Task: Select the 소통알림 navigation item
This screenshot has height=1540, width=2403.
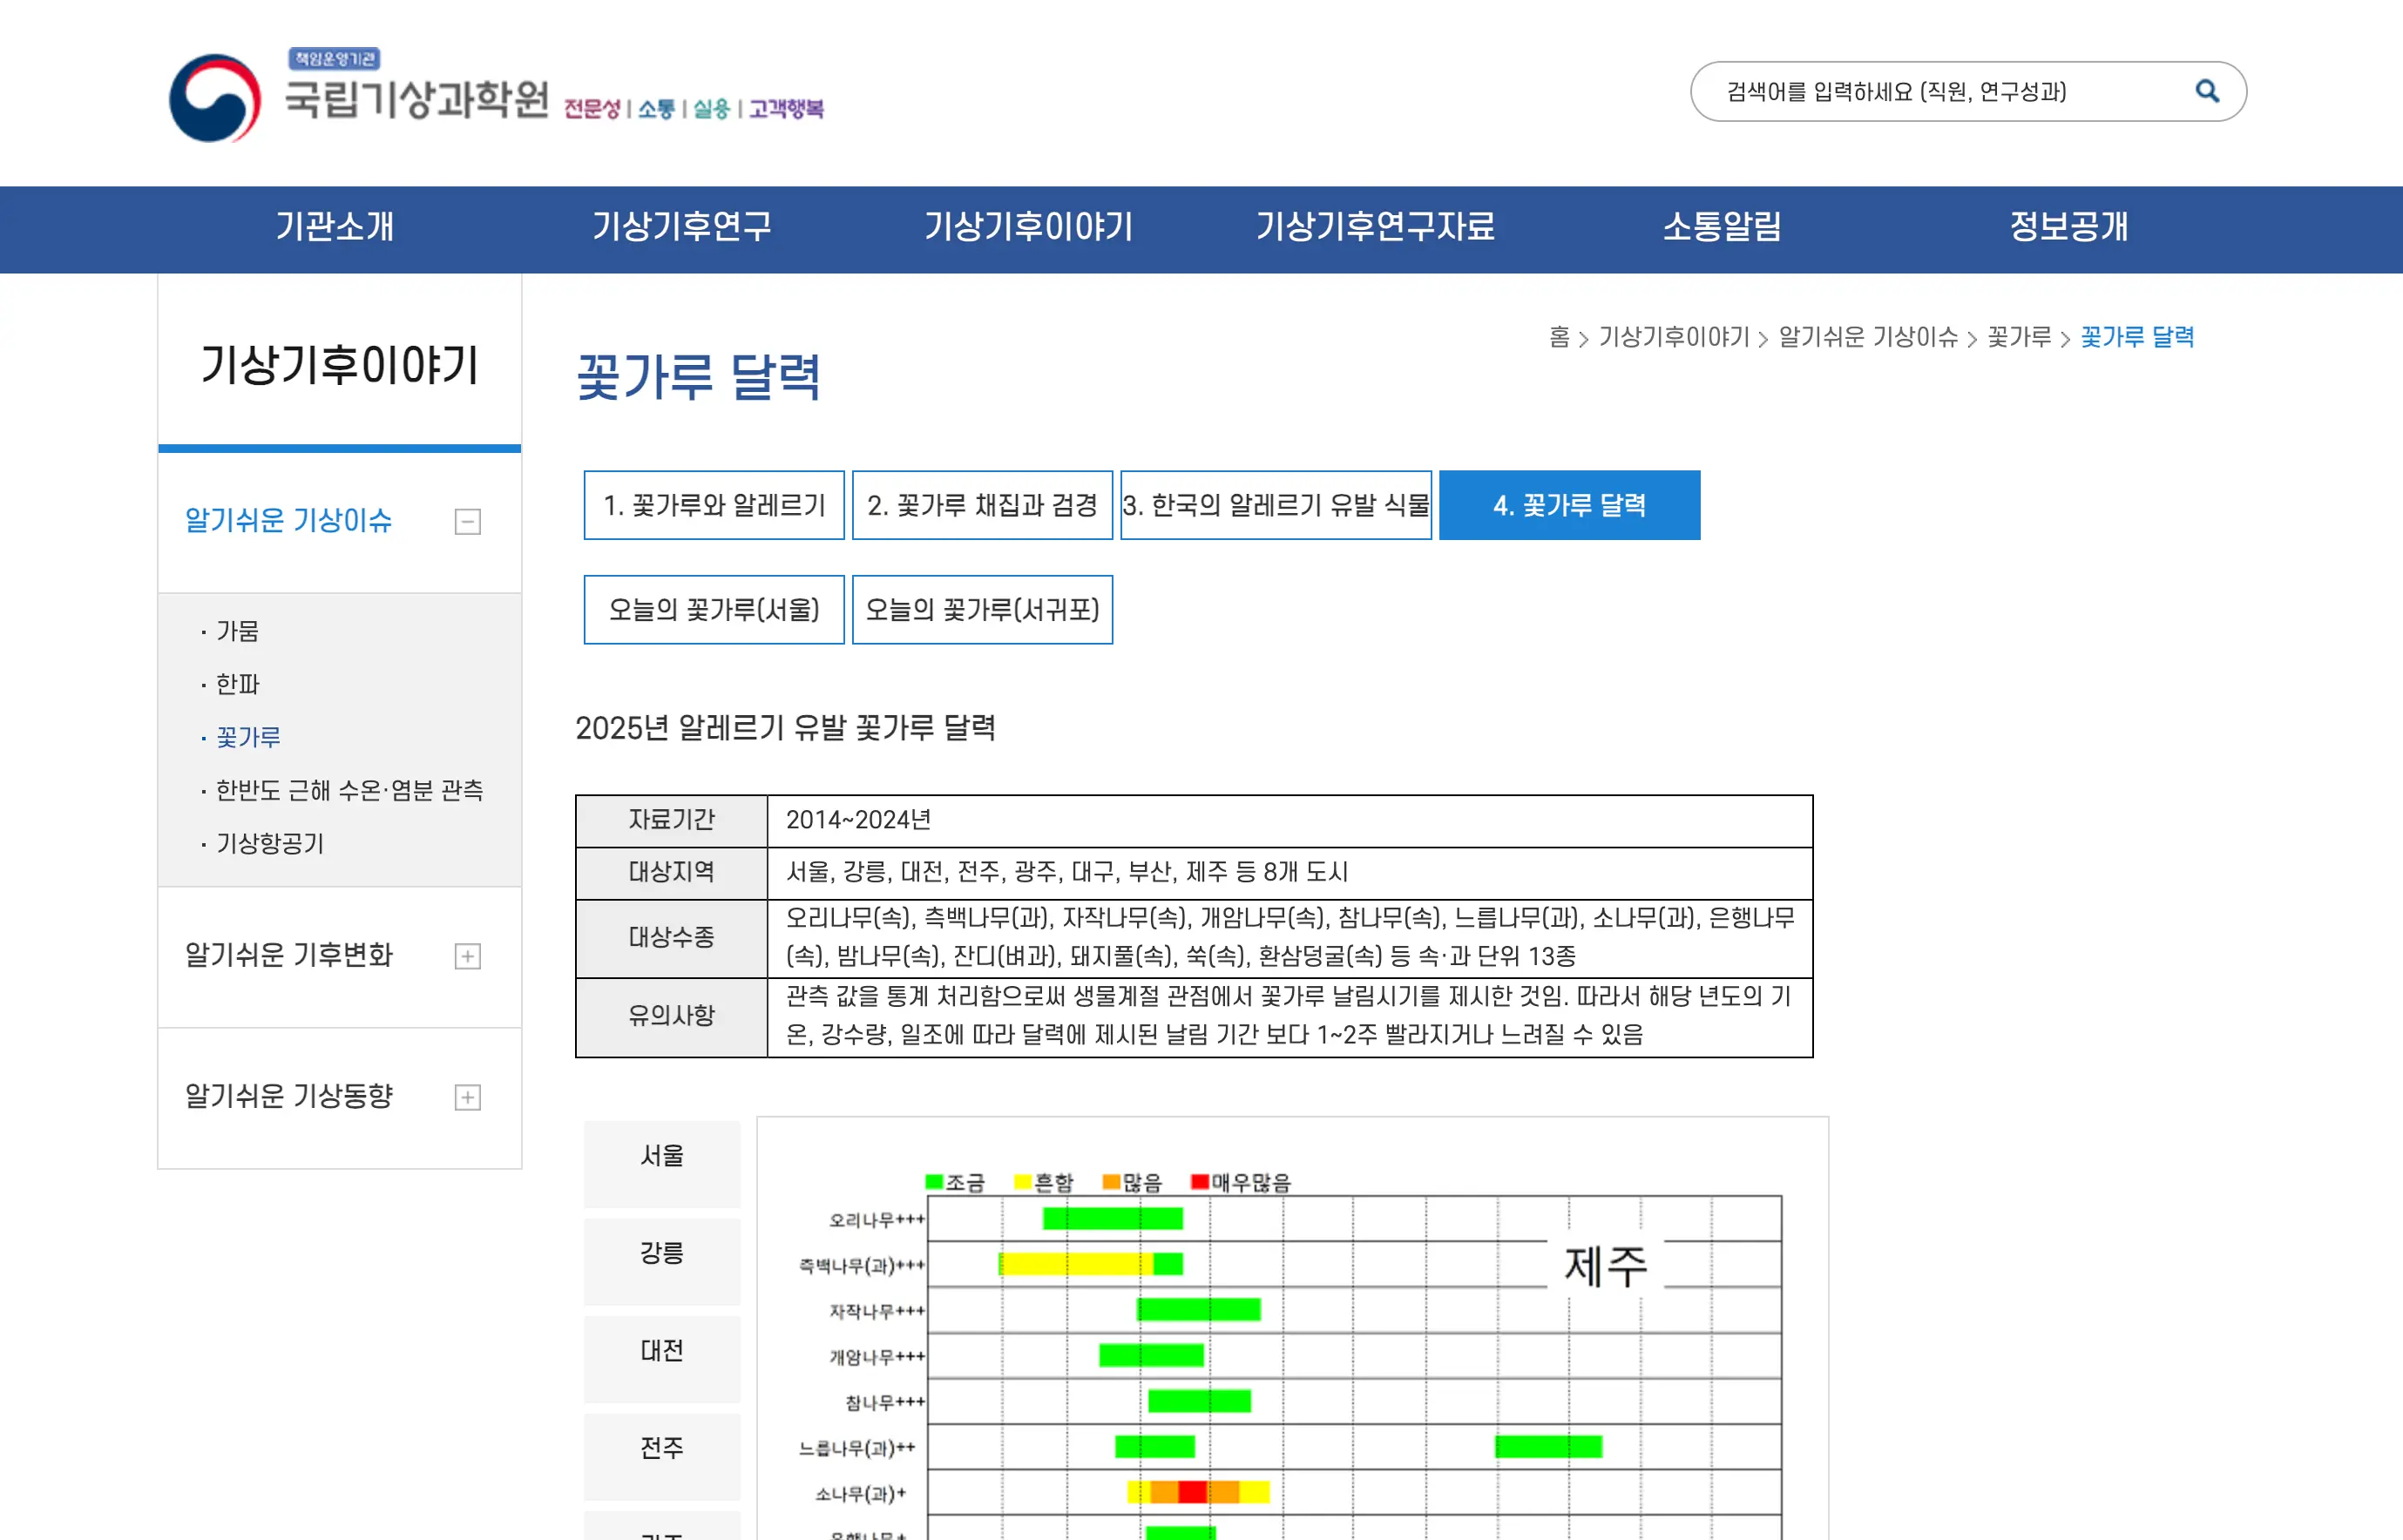Action: 1722,227
